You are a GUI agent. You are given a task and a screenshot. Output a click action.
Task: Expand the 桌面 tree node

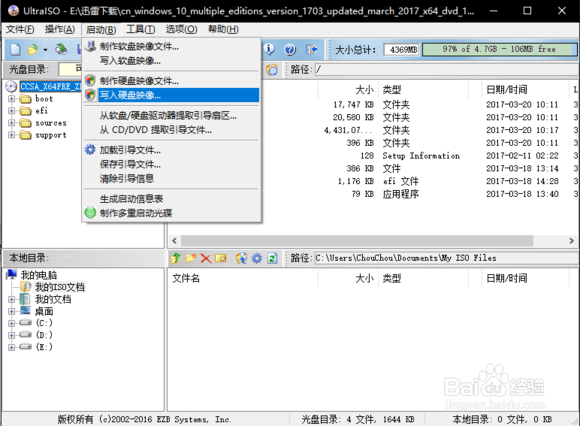point(11,311)
